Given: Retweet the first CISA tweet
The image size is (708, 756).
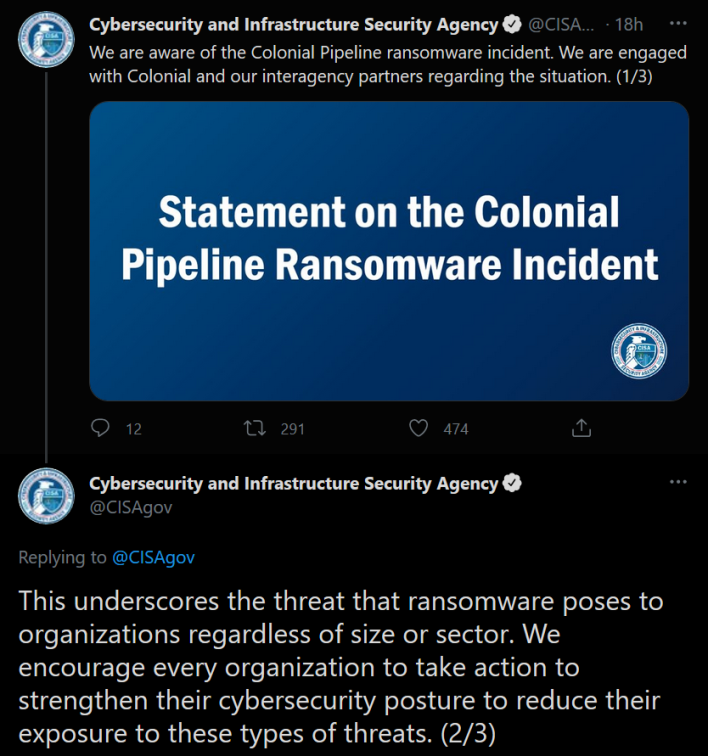Looking at the screenshot, I should [255, 428].
